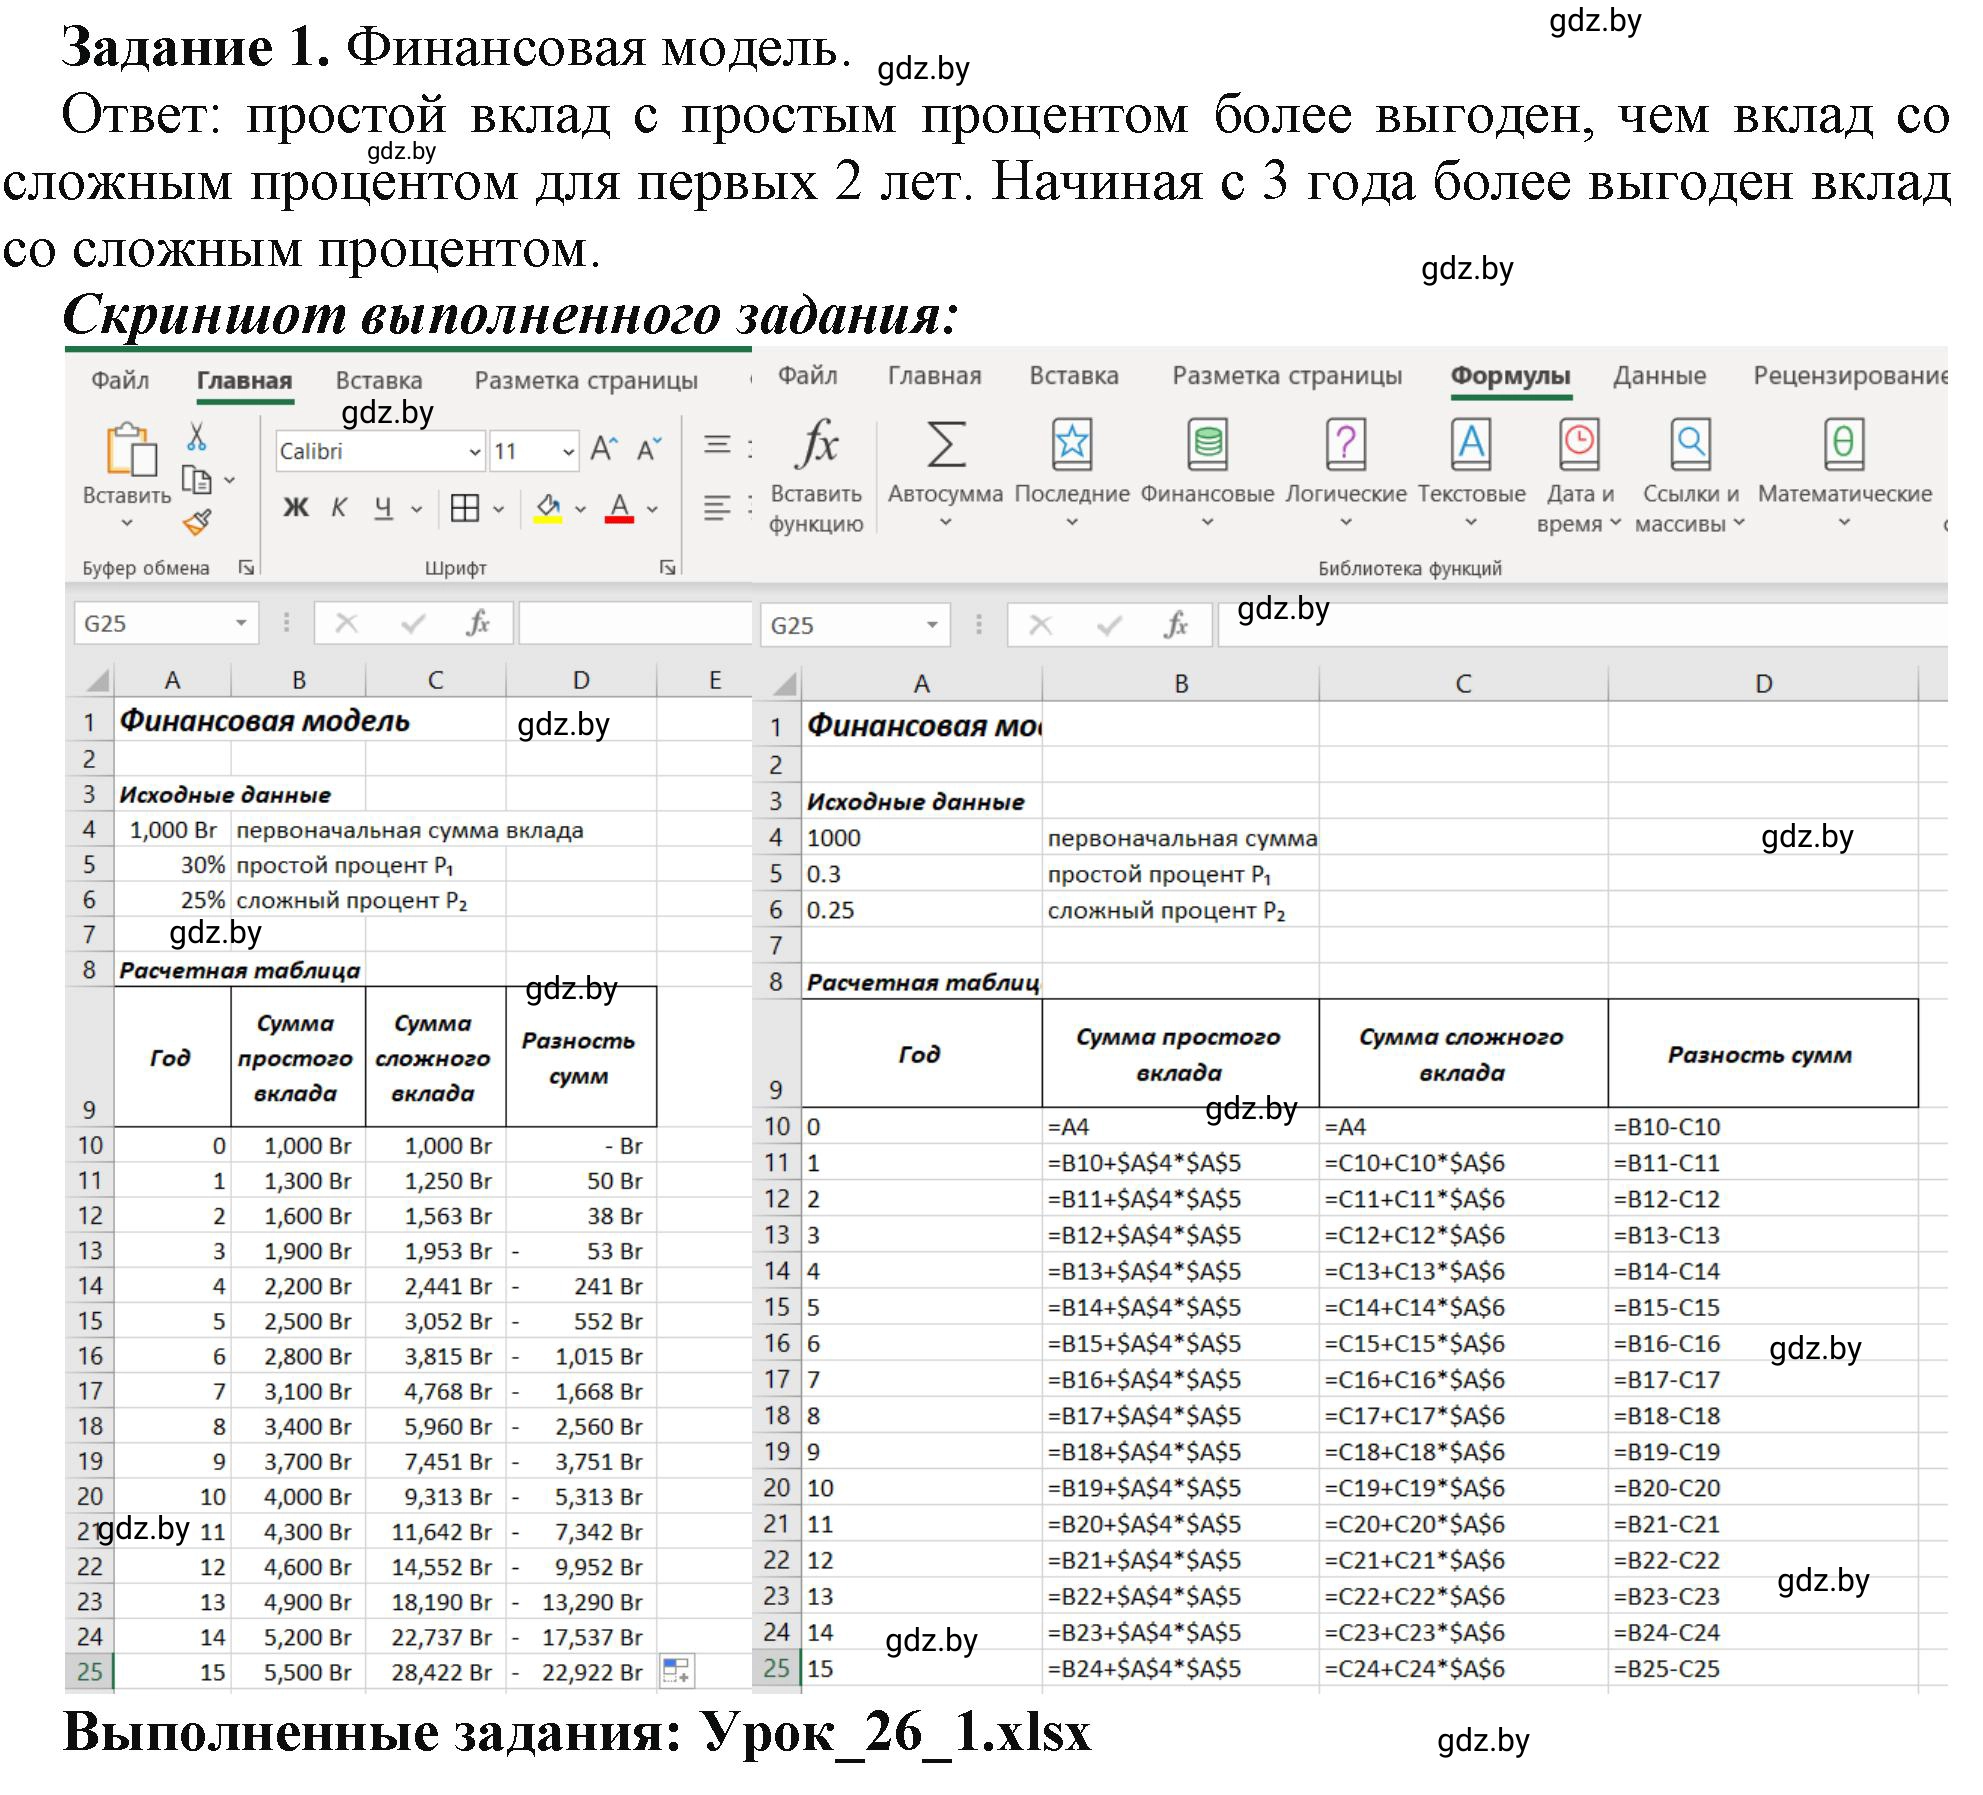The height and width of the screenshot is (1795, 1983).
Task: Click the Автосумма sigma icon
Action: [946, 443]
